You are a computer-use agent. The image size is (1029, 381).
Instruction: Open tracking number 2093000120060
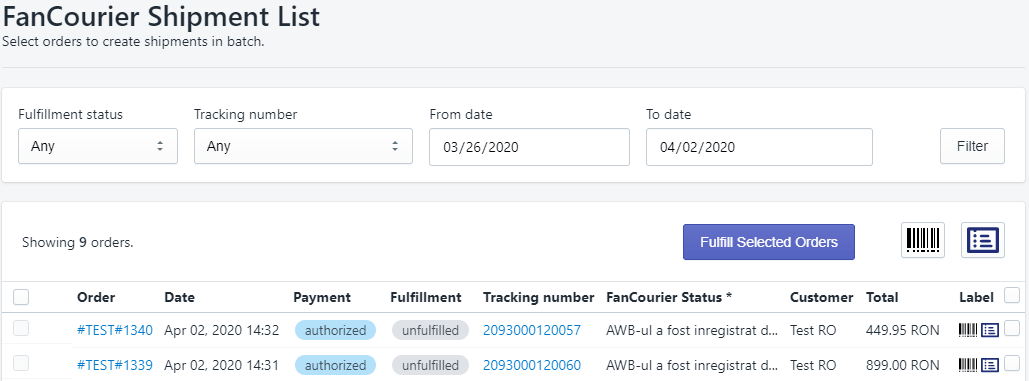[x=532, y=365]
